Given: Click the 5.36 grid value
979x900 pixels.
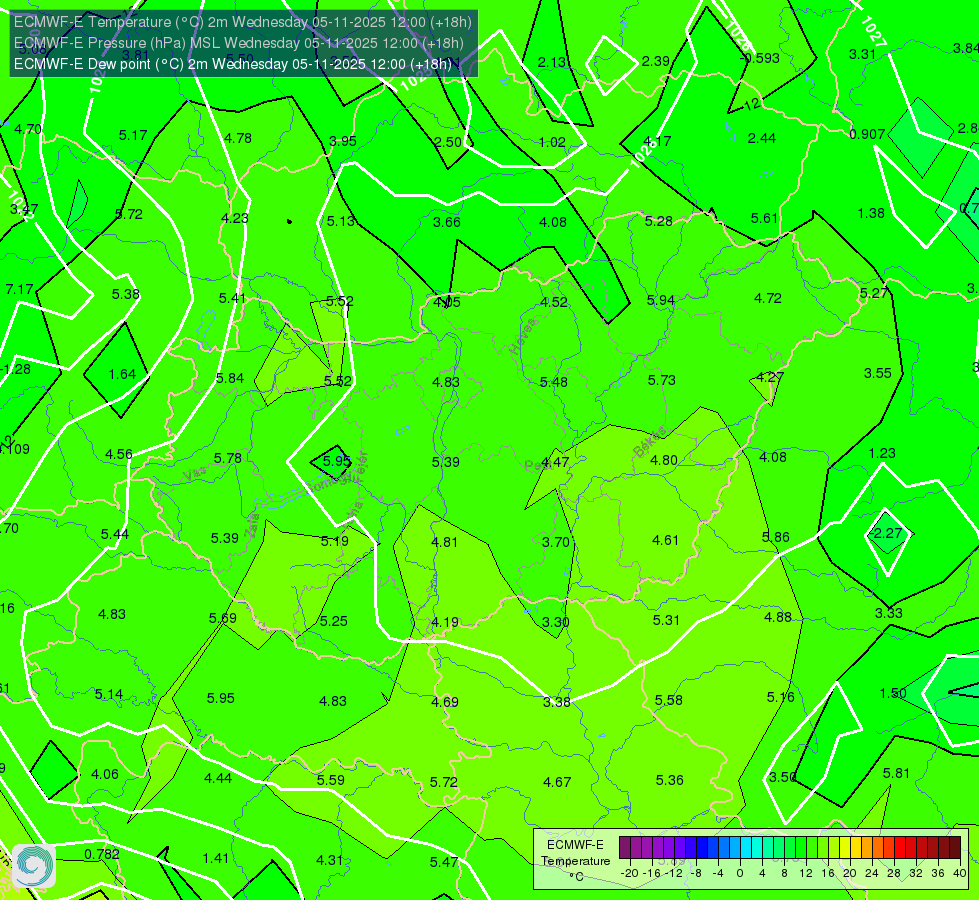Looking at the screenshot, I should (669, 780).
